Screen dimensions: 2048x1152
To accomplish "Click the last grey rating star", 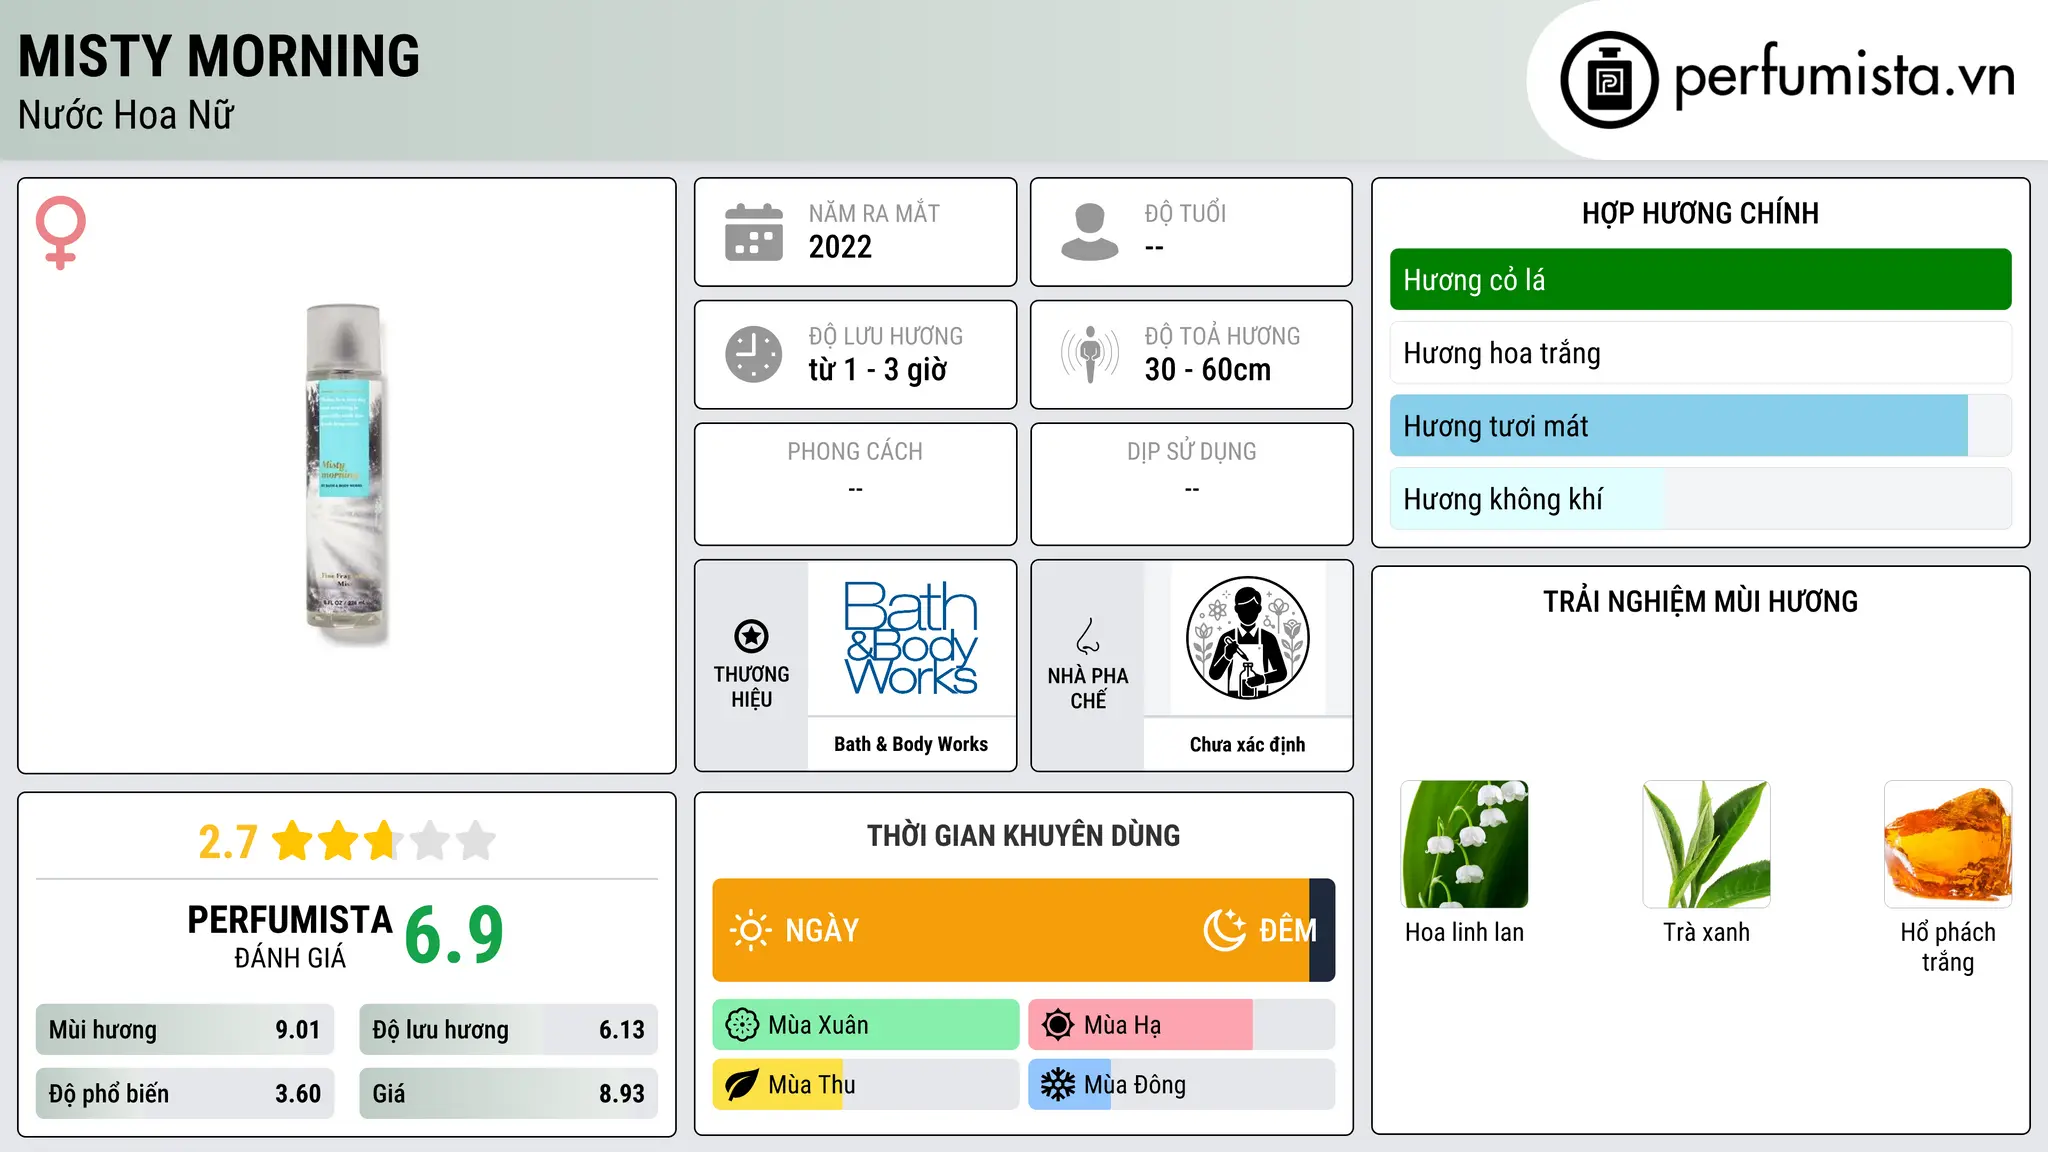I will (476, 841).
